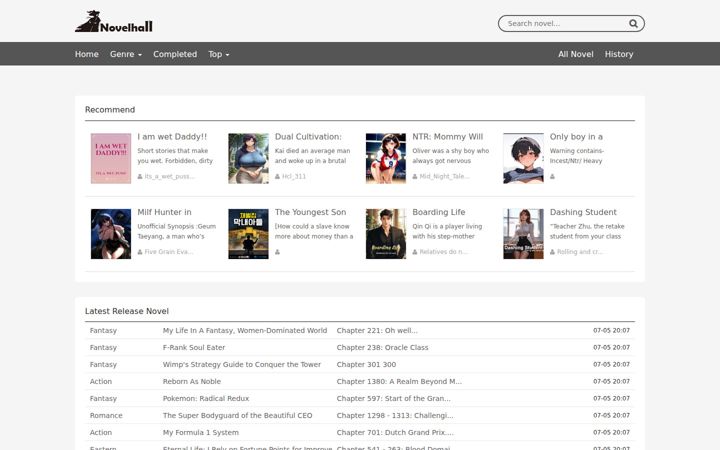Click author icon beside Five Grain Eva
720x450 pixels.
(x=140, y=252)
